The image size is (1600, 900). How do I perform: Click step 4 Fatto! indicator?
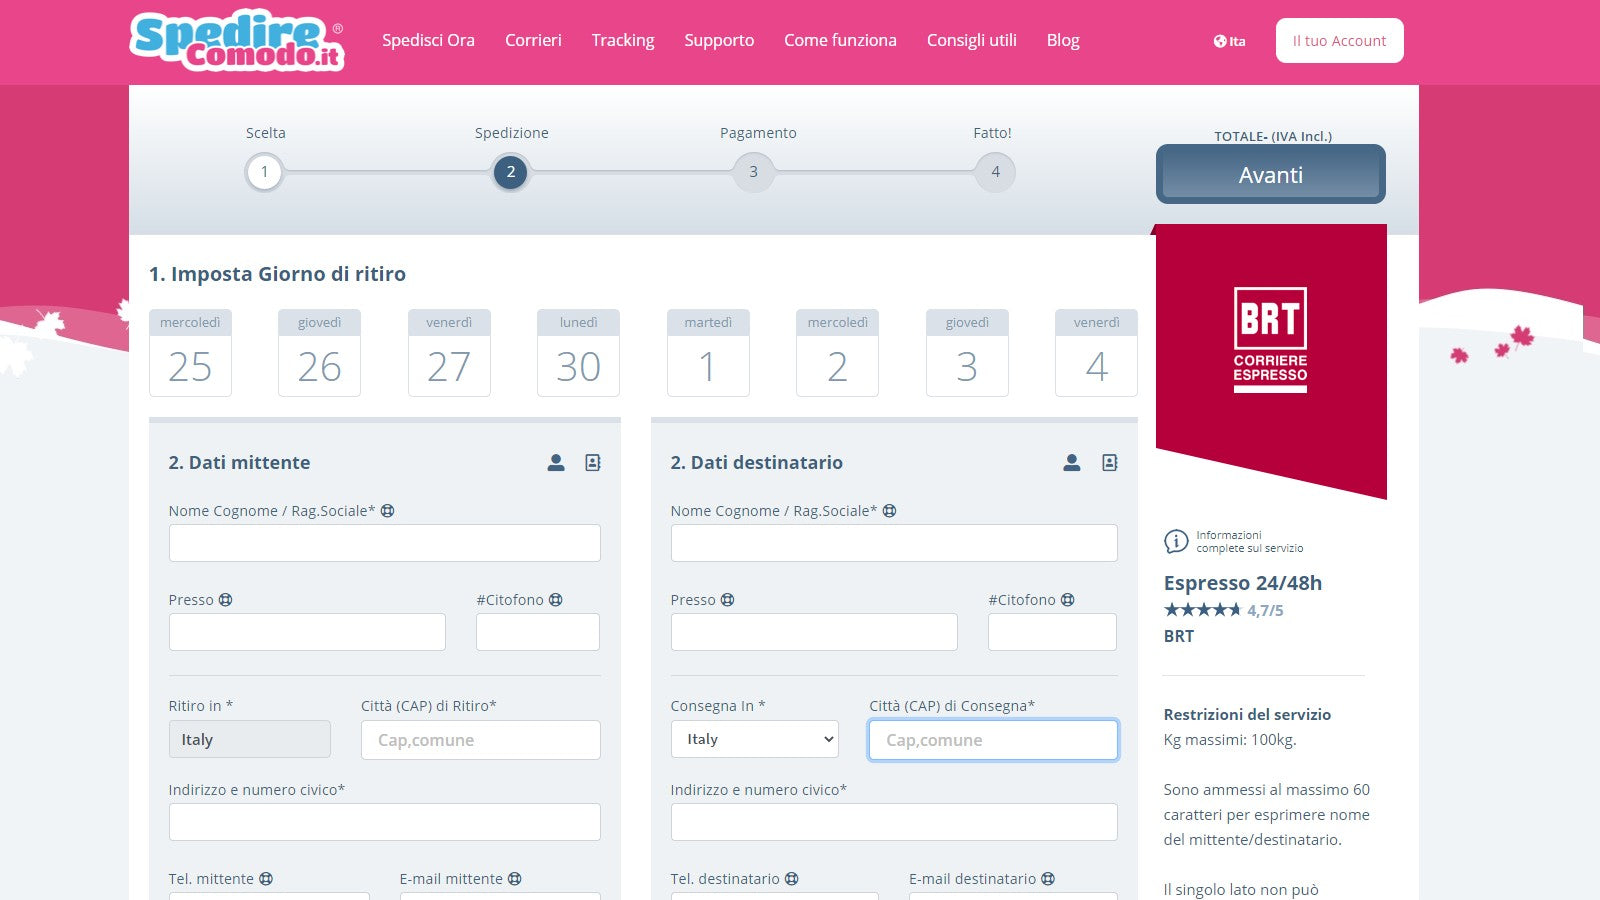tap(996, 172)
